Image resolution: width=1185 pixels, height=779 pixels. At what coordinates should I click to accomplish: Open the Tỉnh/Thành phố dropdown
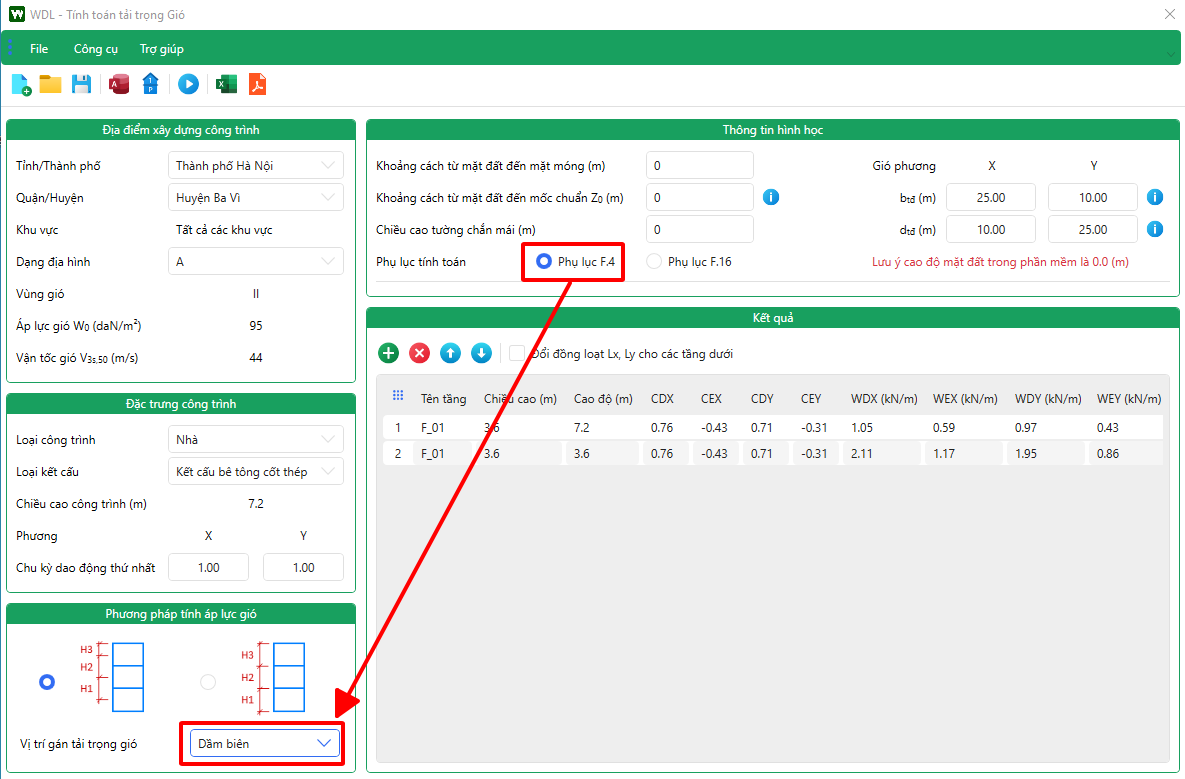click(x=255, y=165)
